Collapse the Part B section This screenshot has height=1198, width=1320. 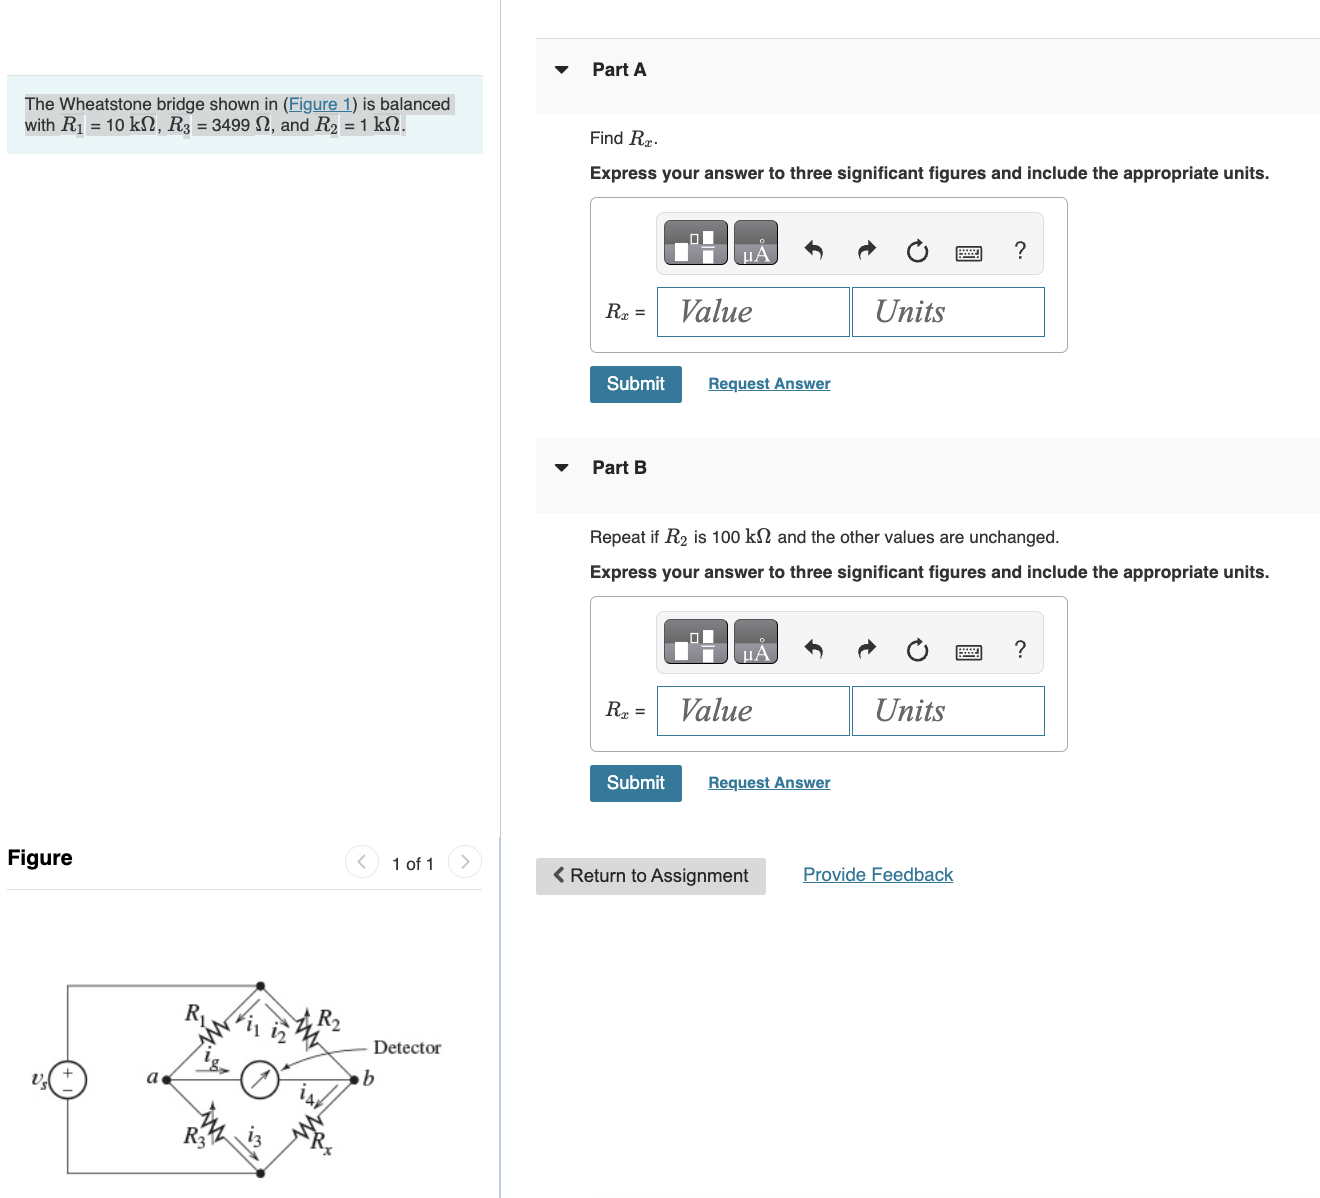(561, 467)
